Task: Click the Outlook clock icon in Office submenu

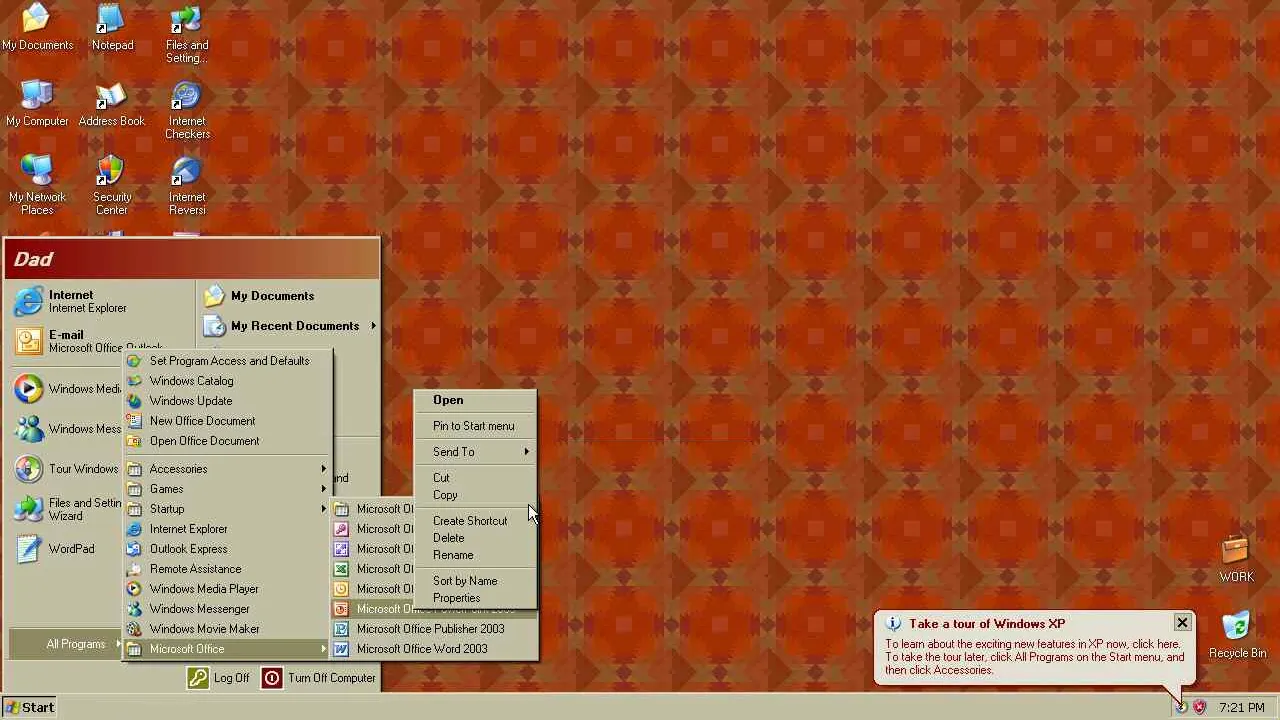Action: [x=341, y=589]
